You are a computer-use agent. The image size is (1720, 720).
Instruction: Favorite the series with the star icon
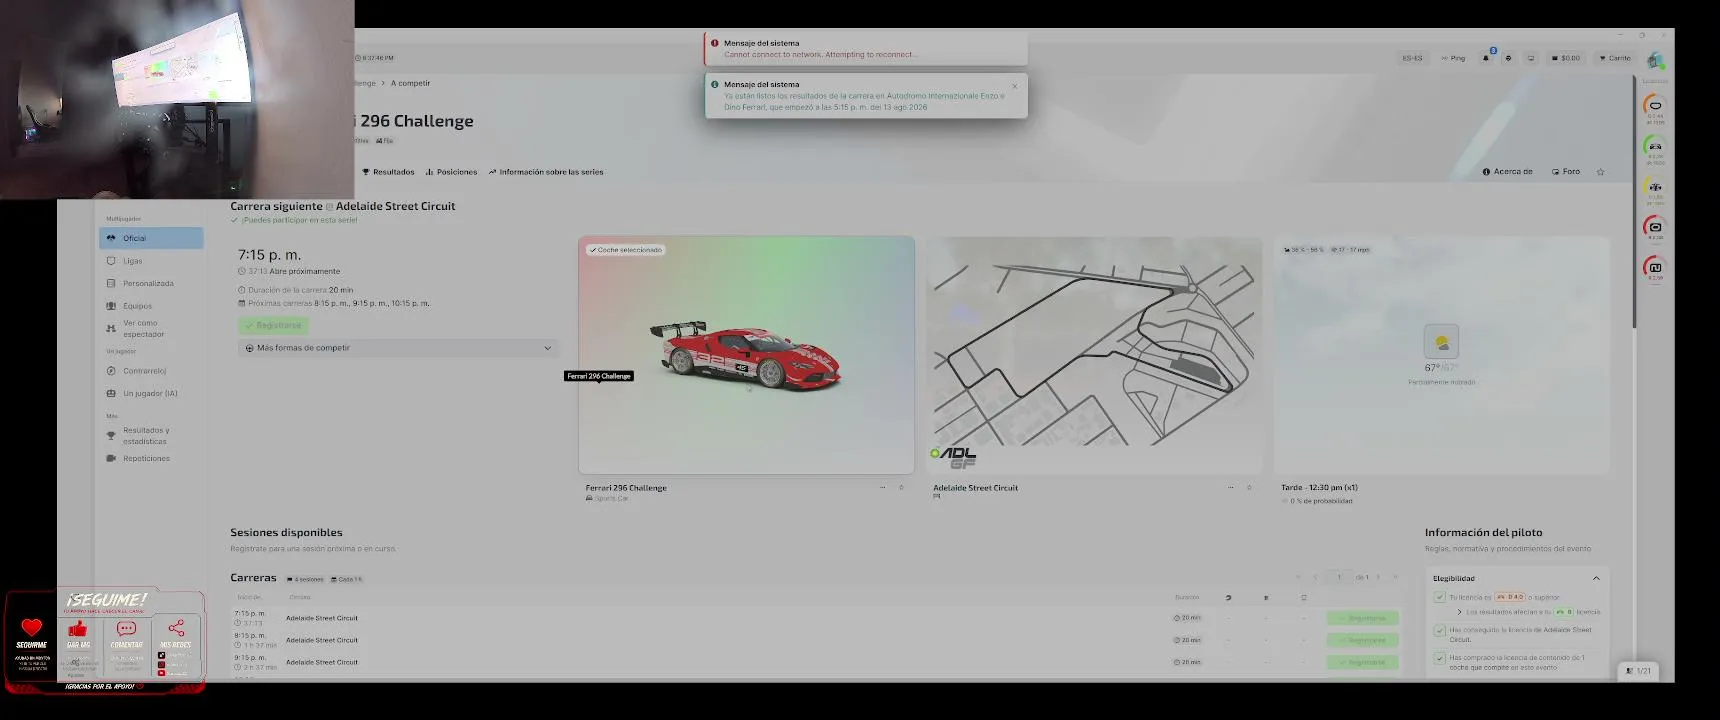click(1600, 172)
